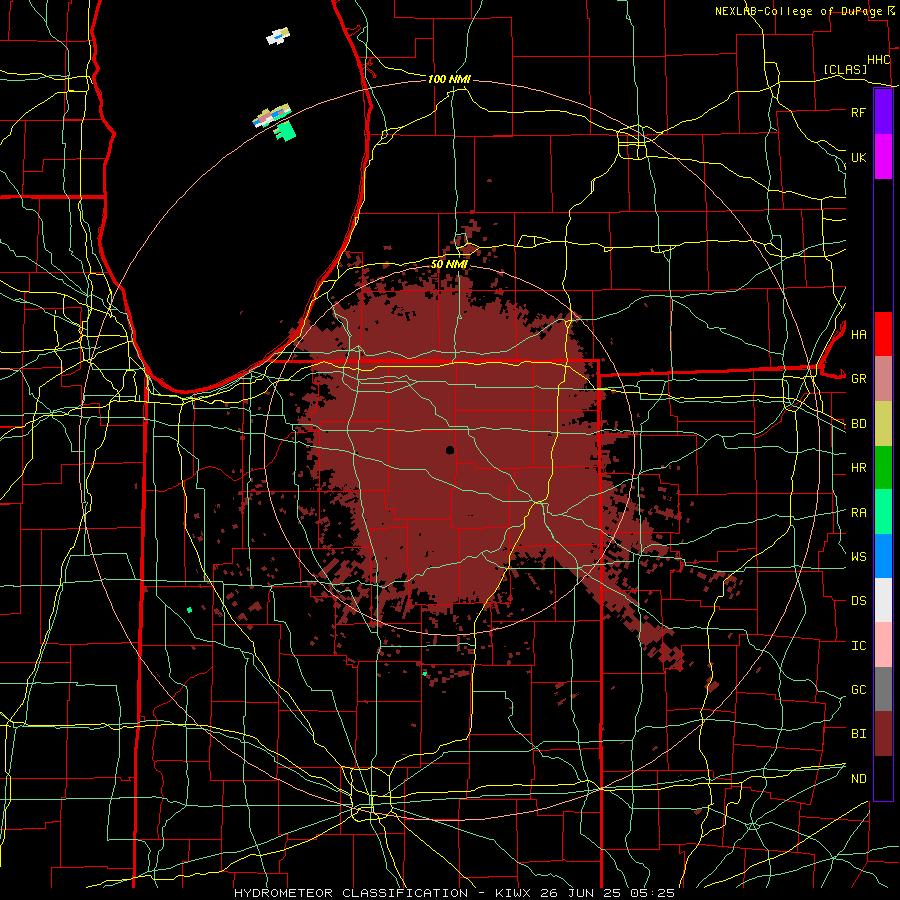Click the ND black legend swatch

(x=883, y=778)
